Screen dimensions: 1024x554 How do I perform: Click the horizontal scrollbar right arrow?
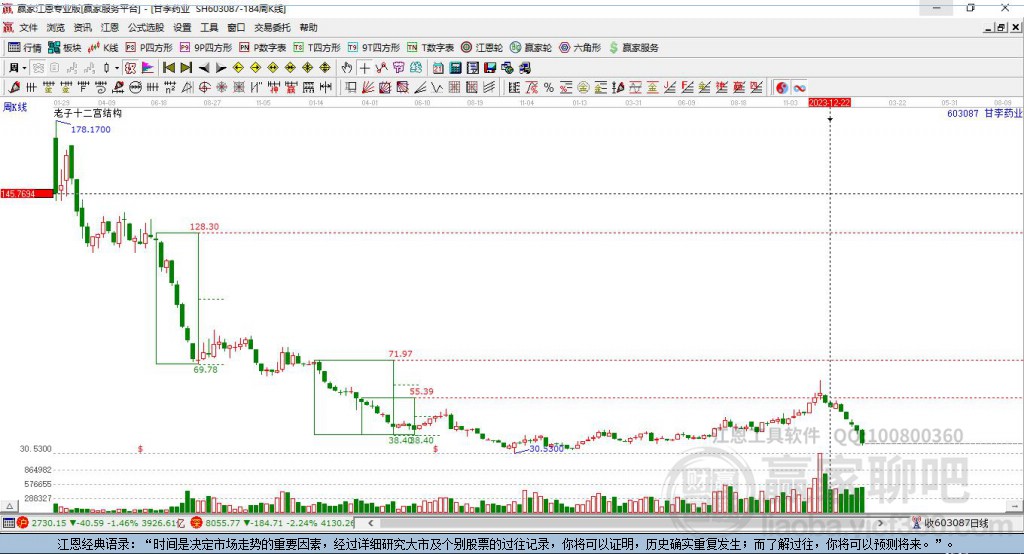point(880,523)
